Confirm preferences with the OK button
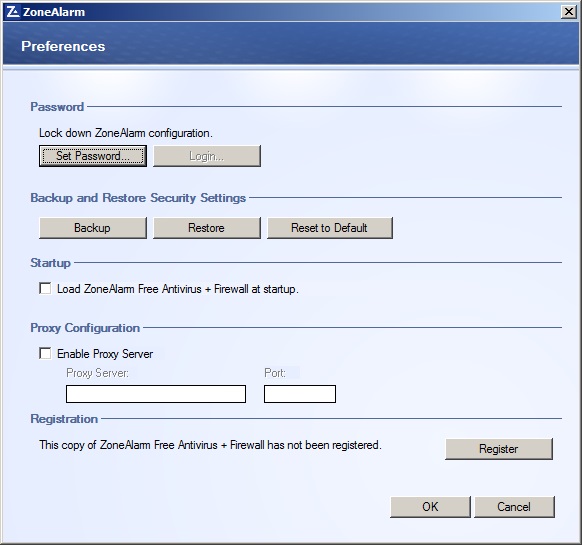 [430, 507]
